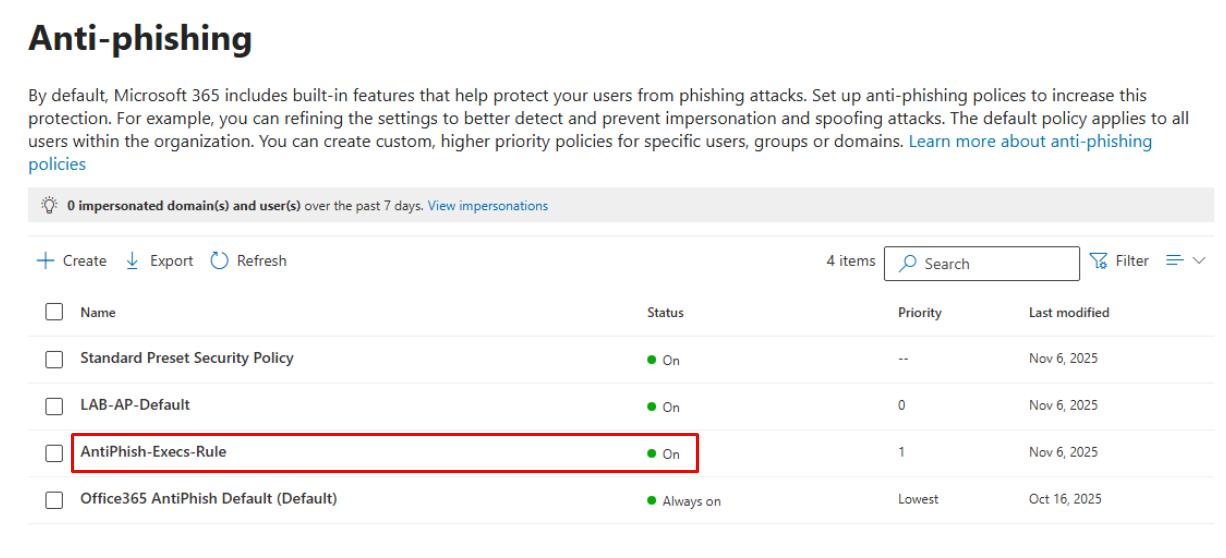Click inside the Search input field
The width and height of the screenshot is (1226, 558).
990,264
